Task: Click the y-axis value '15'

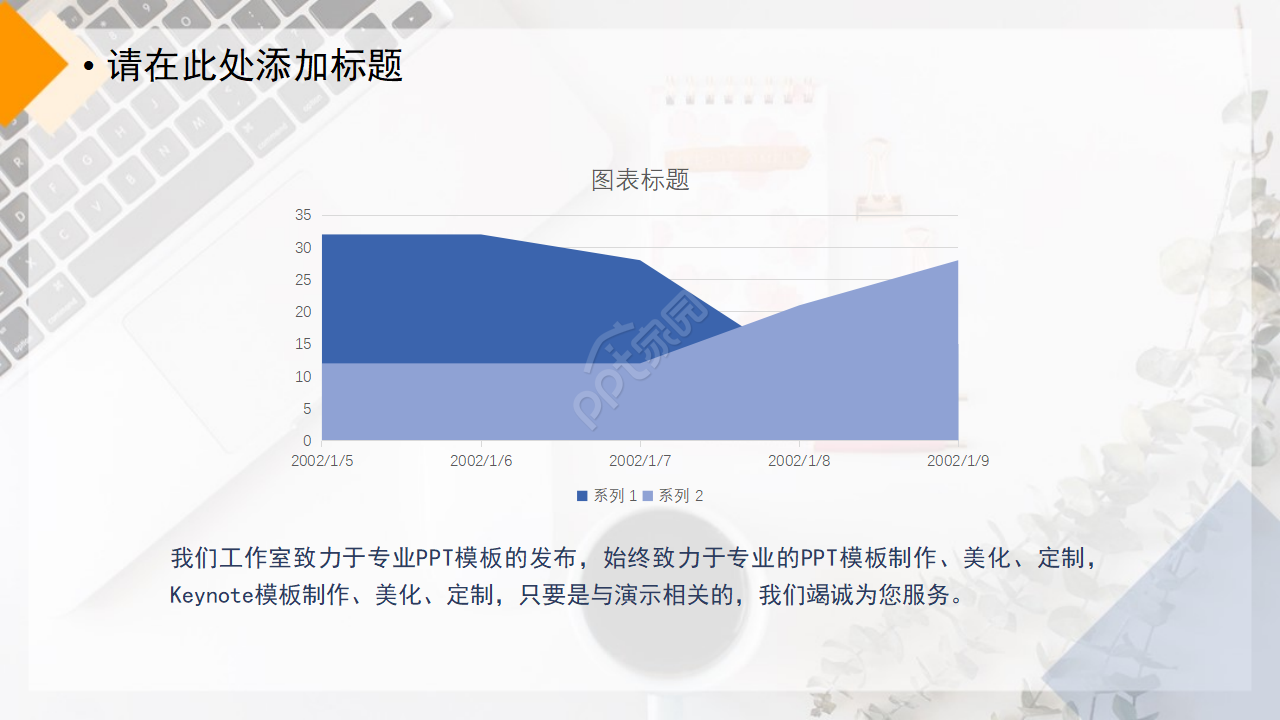Action: point(303,344)
